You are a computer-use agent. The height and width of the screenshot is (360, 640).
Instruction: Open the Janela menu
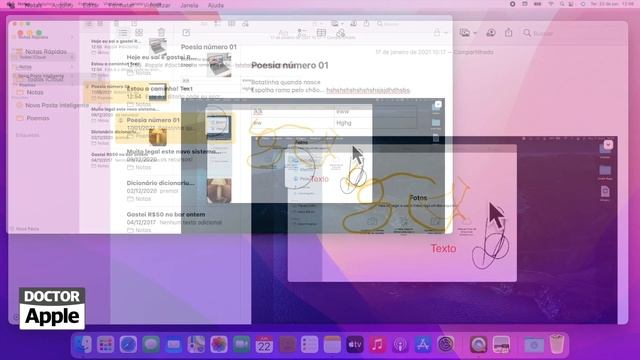click(x=189, y=5)
